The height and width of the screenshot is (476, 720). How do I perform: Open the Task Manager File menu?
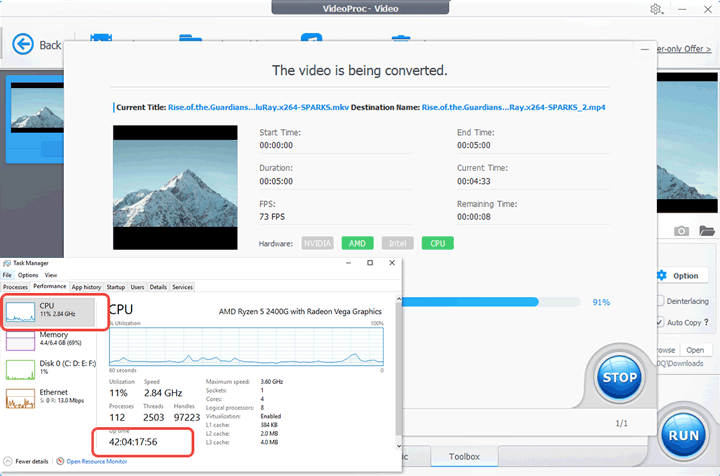(x=7, y=275)
